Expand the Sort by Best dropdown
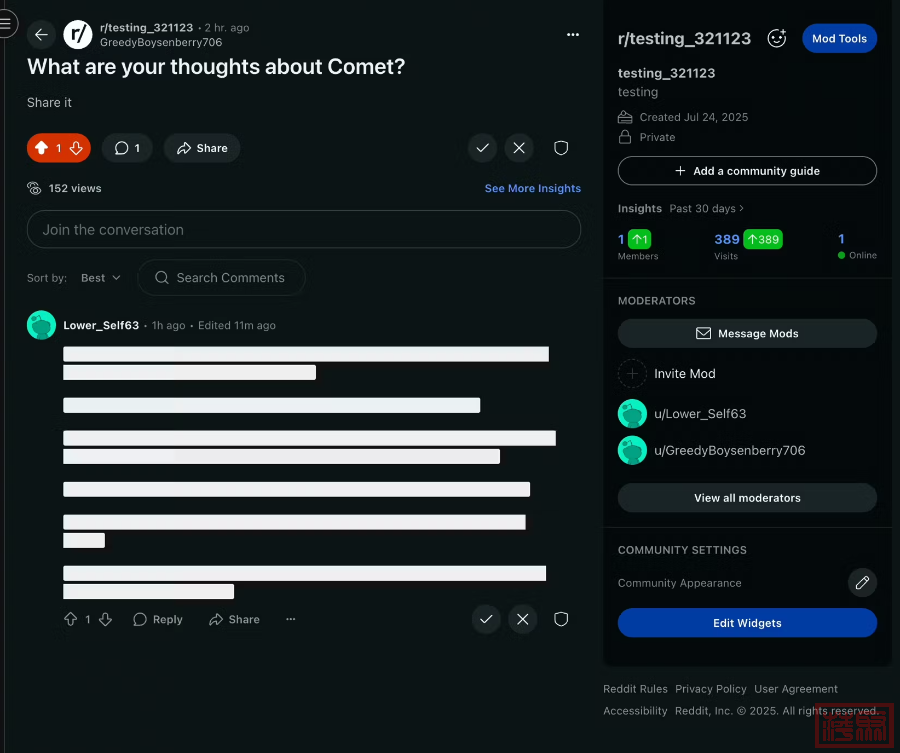The height and width of the screenshot is (753, 900). pos(100,278)
